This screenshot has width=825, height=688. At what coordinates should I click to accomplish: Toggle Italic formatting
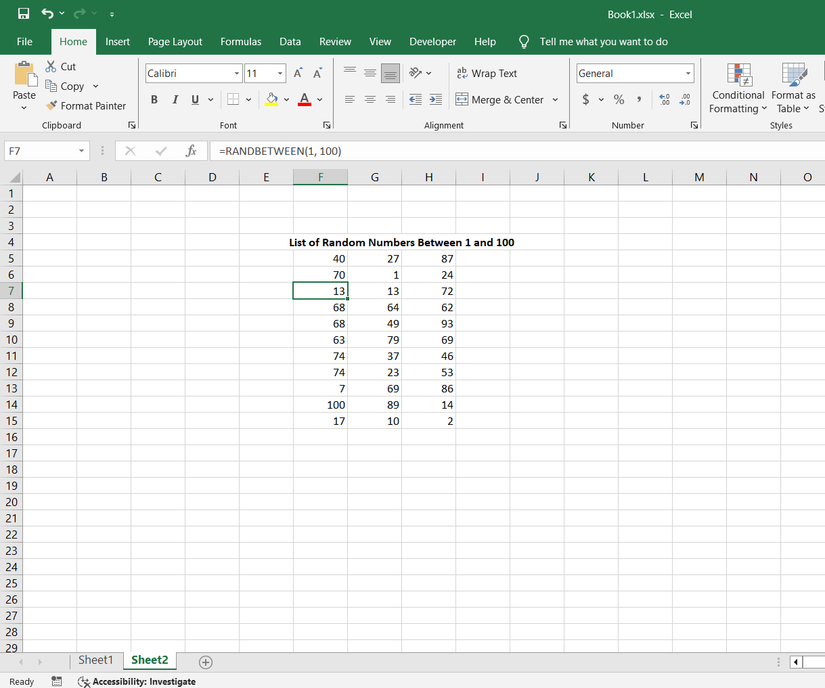click(x=175, y=99)
